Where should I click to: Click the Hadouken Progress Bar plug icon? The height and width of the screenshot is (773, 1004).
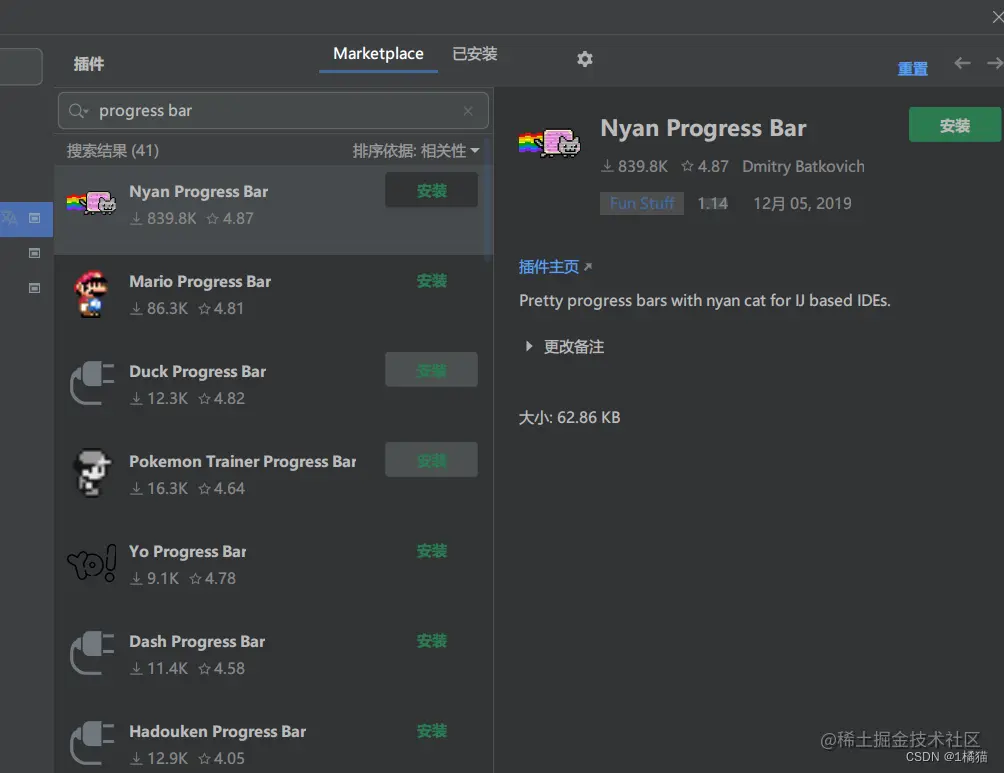click(92, 743)
